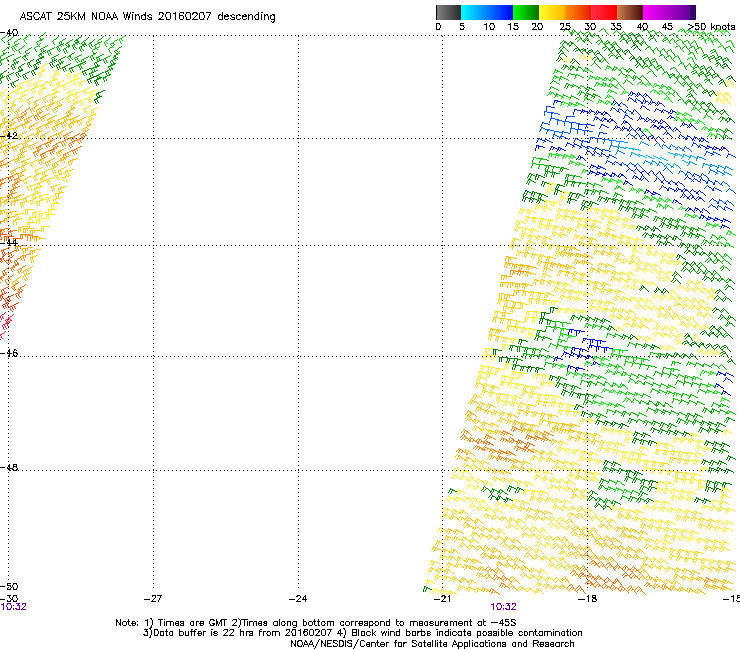Select the purple 45-50 knots legend color
The height and width of the screenshot is (650, 740).
tap(682, 12)
